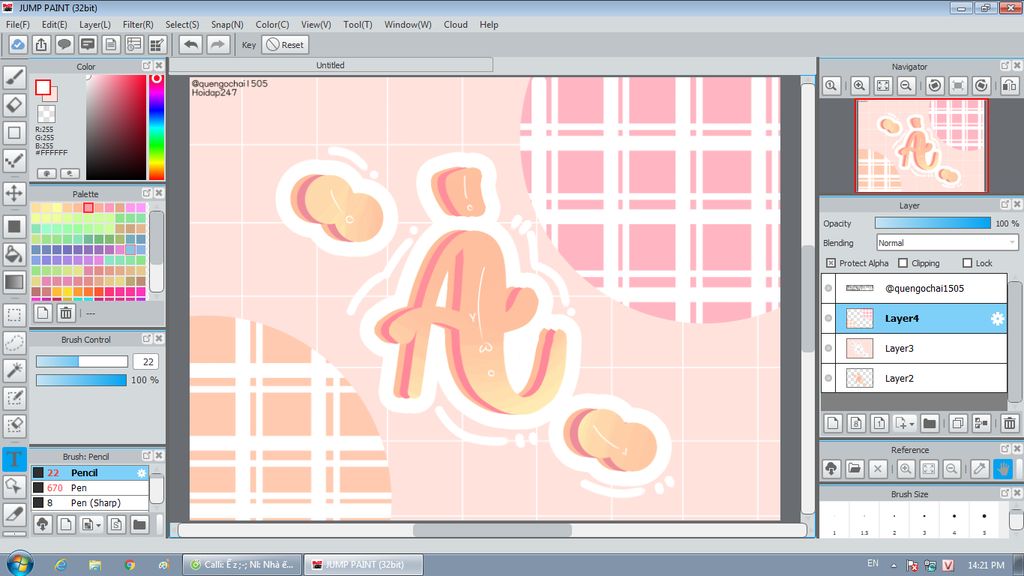Viewport: 1024px width, 576px height.
Task: Click the brush size slider
Action: point(82,361)
